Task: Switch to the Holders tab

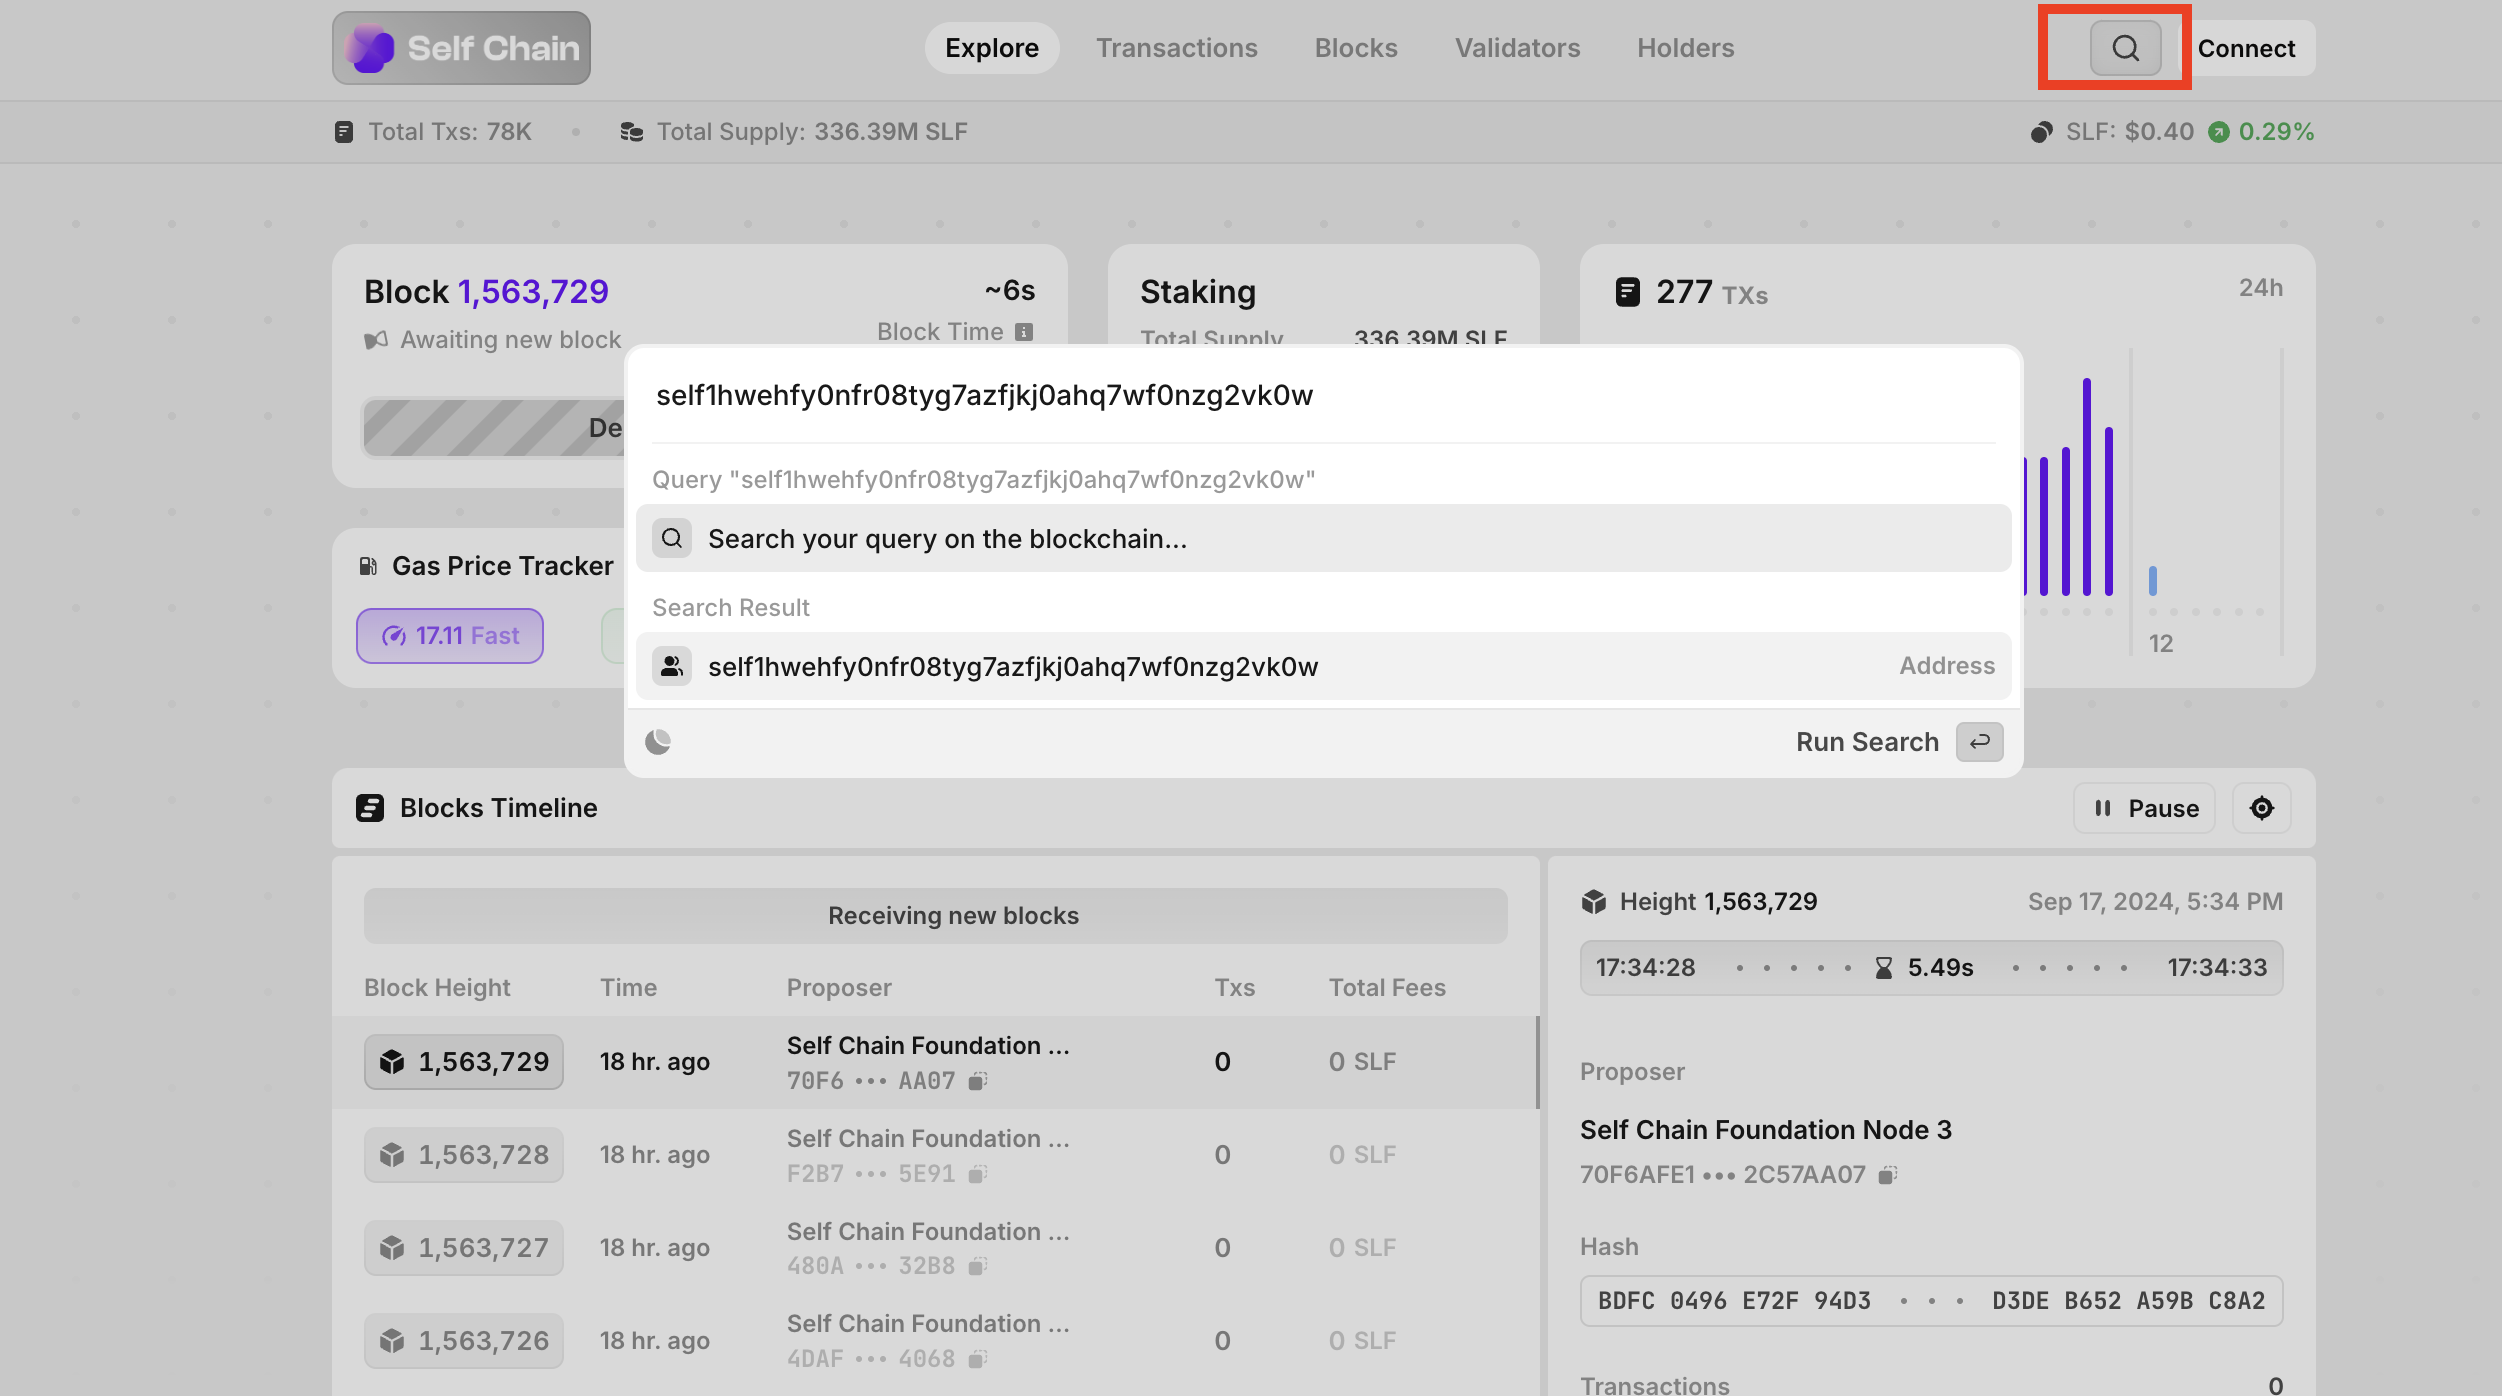Action: [1685, 48]
